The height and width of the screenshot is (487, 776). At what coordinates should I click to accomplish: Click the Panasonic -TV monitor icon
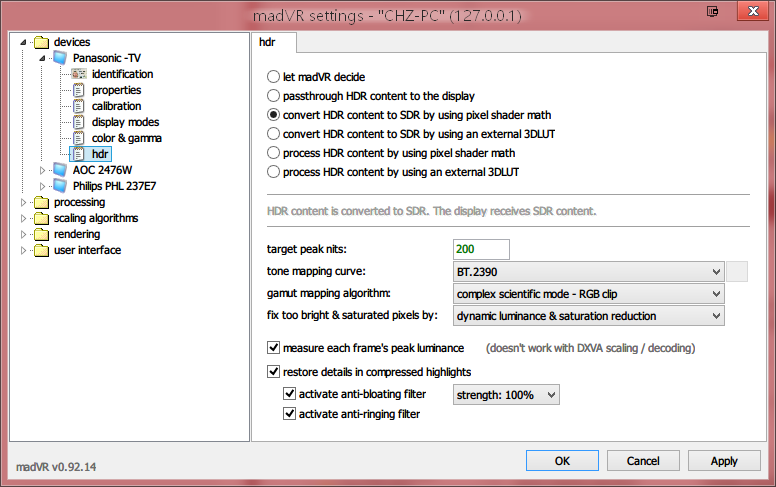point(59,58)
